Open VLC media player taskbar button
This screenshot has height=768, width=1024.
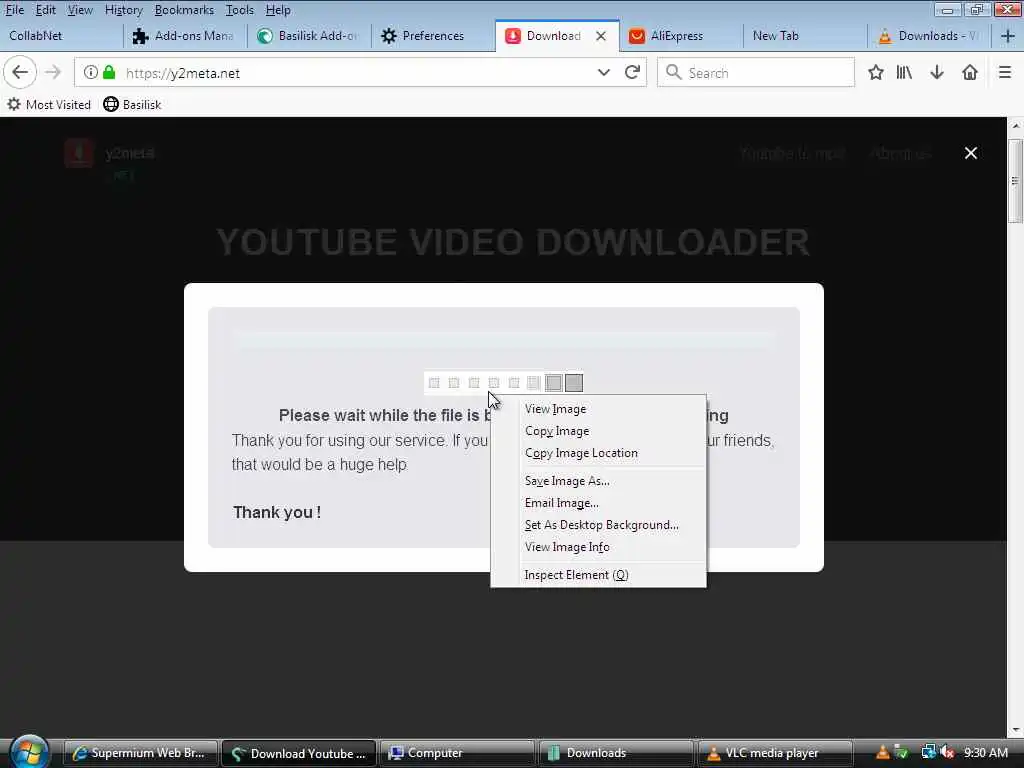tap(775, 753)
